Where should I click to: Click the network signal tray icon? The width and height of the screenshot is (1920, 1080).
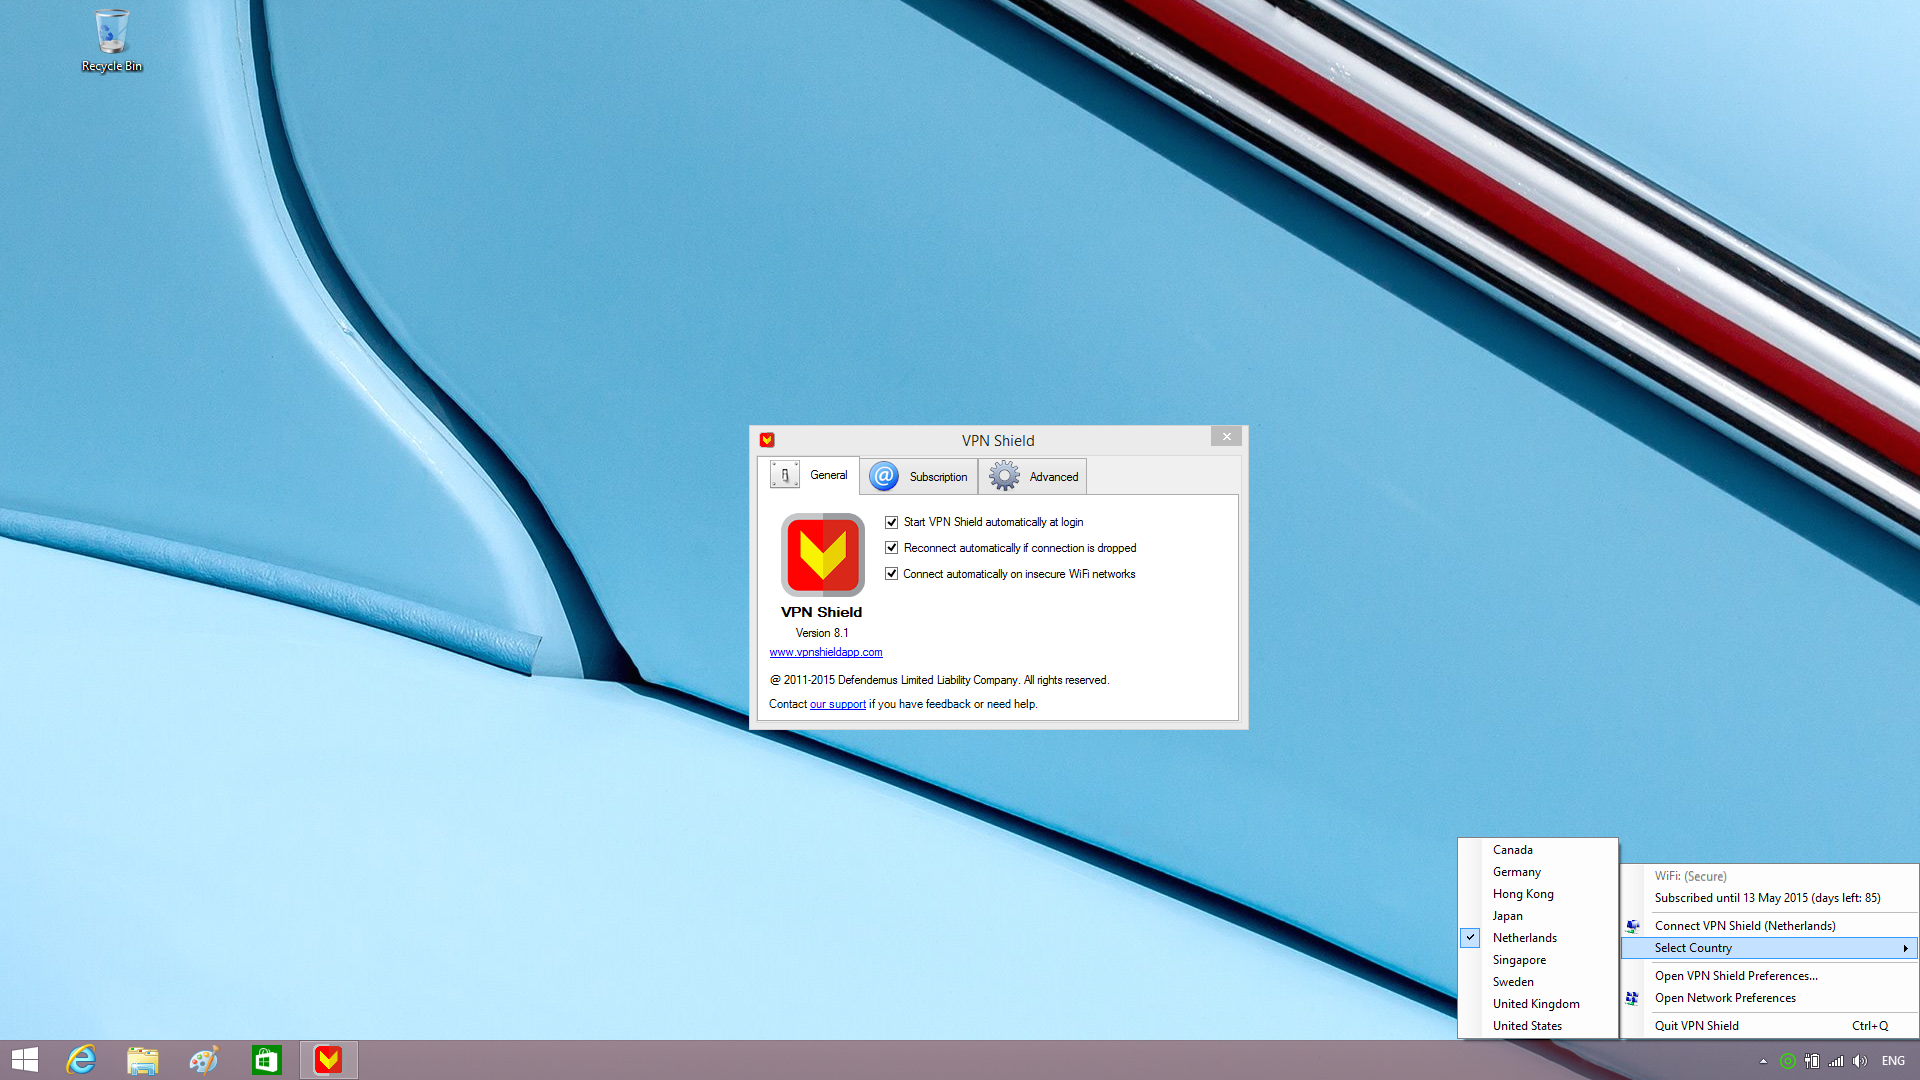(x=1836, y=1061)
